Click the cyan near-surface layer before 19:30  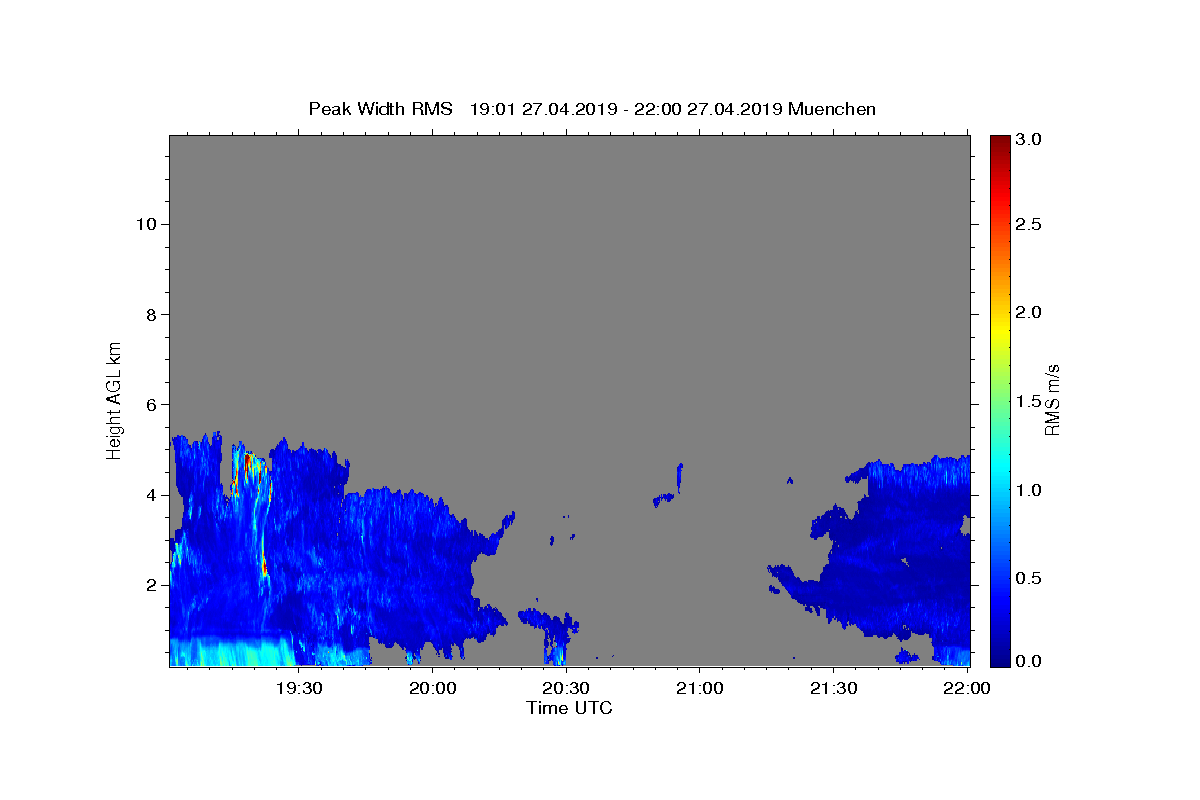pos(230,652)
